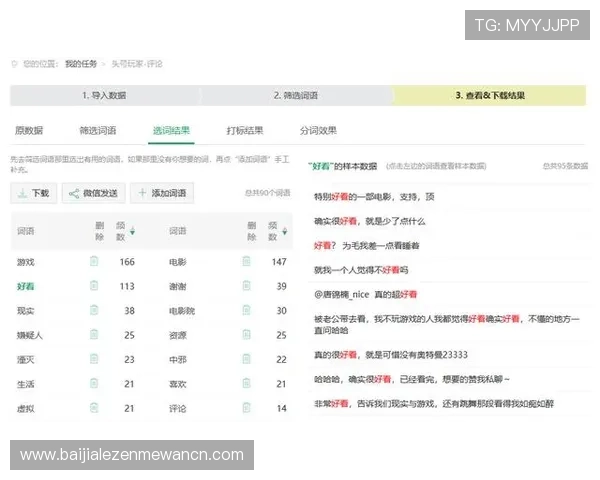This screenshot has width=600, height=480.
Task: Click sample comment 确实很好看，就是少了点什么
Action: (x=369, y=221)
